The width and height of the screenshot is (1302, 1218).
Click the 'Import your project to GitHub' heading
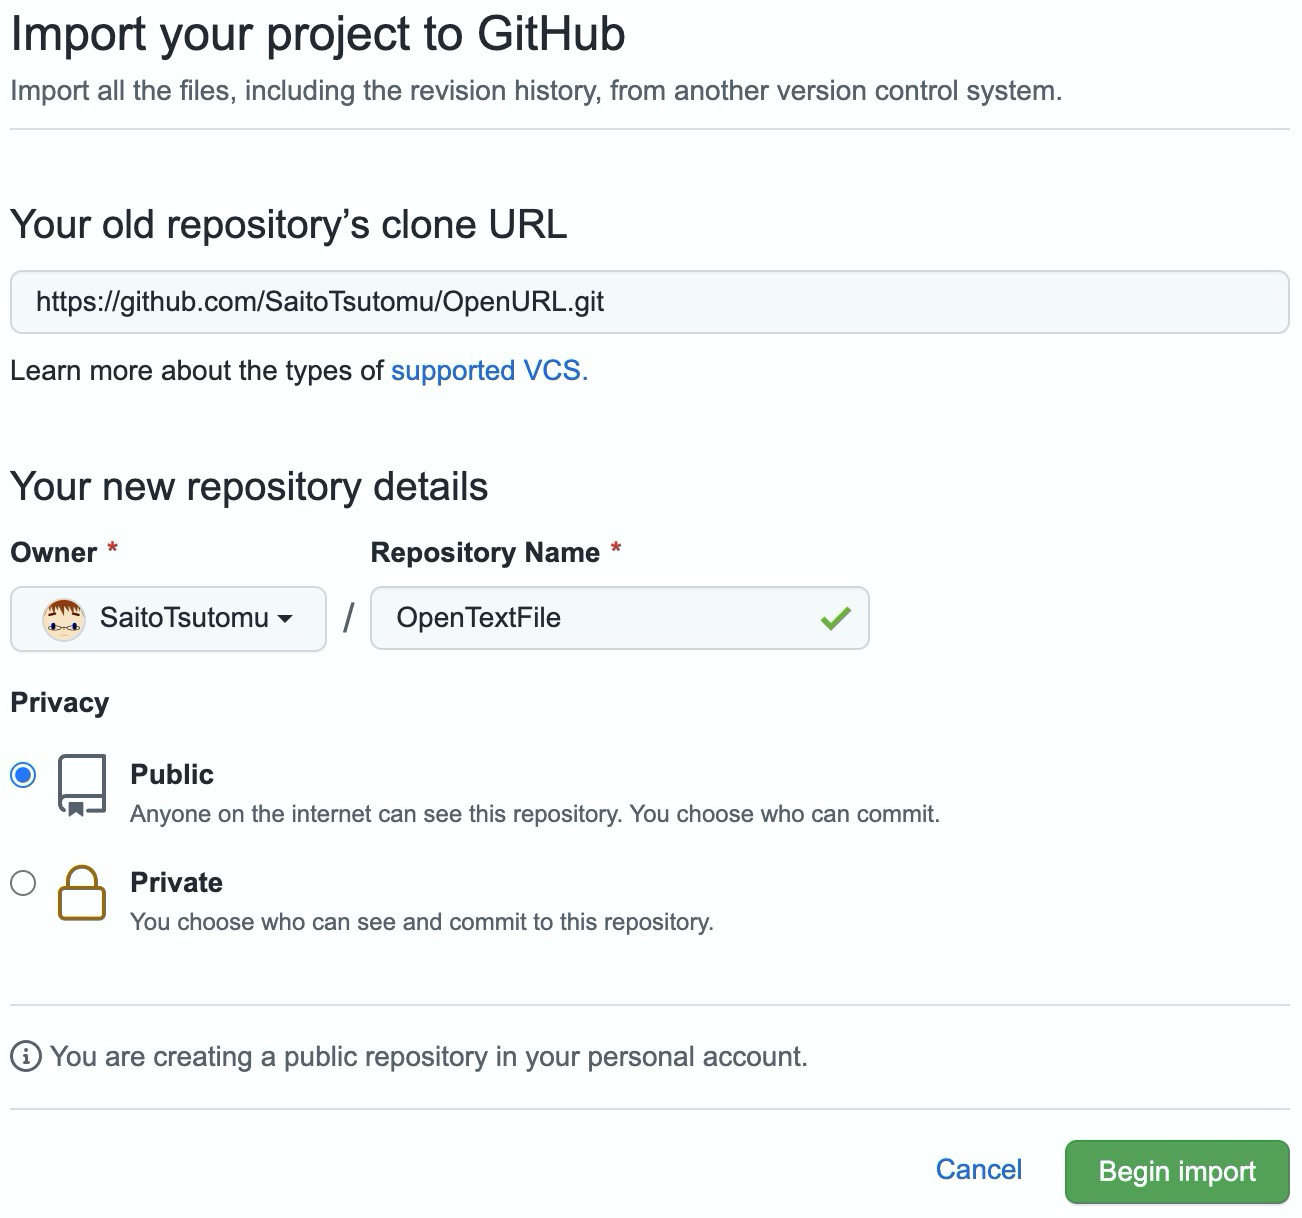point(318,35)
